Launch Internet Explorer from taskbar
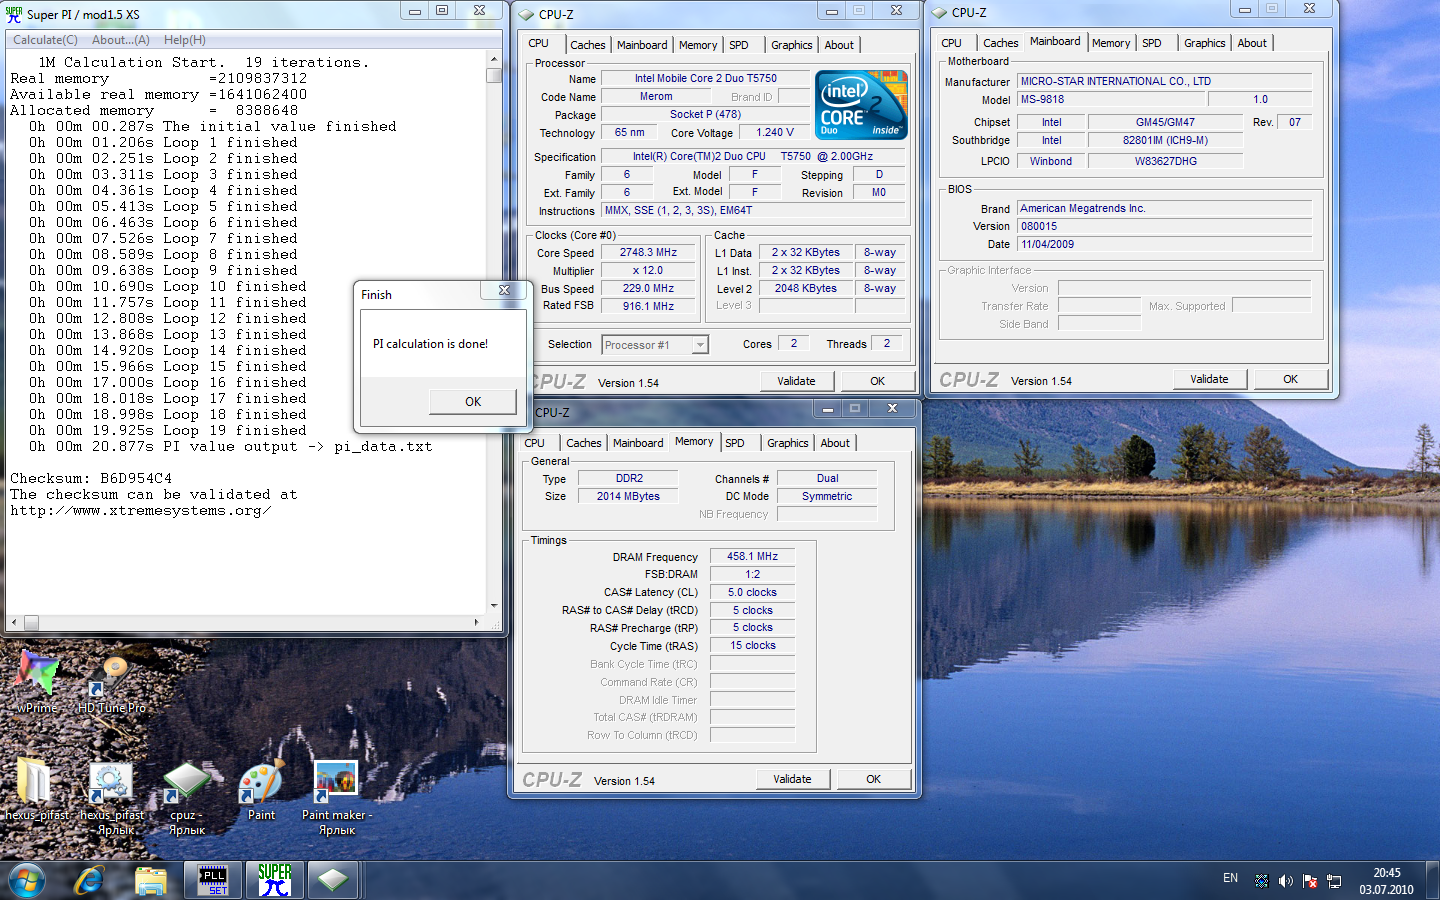Viewport: 1440px width, 900px height. (90, 880)
